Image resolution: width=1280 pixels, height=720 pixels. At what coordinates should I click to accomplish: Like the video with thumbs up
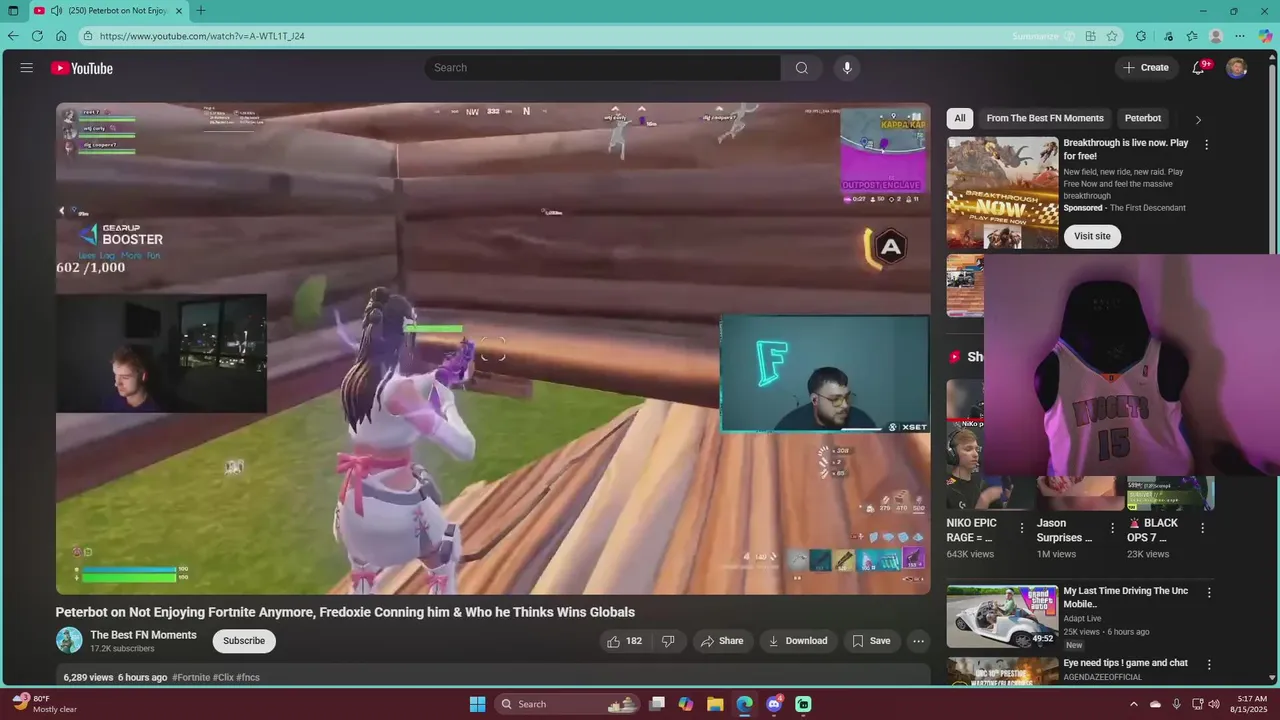point(625,641)
